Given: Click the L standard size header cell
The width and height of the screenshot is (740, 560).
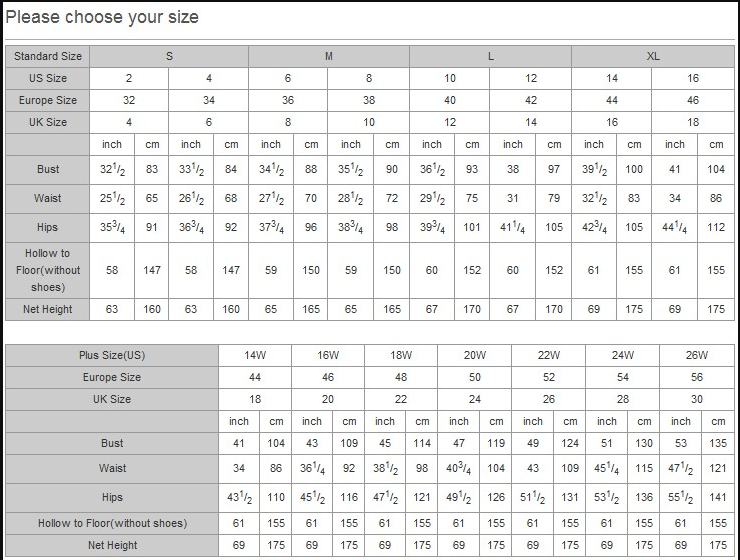Looking at the screenshot, I should (x=490, y=56).
